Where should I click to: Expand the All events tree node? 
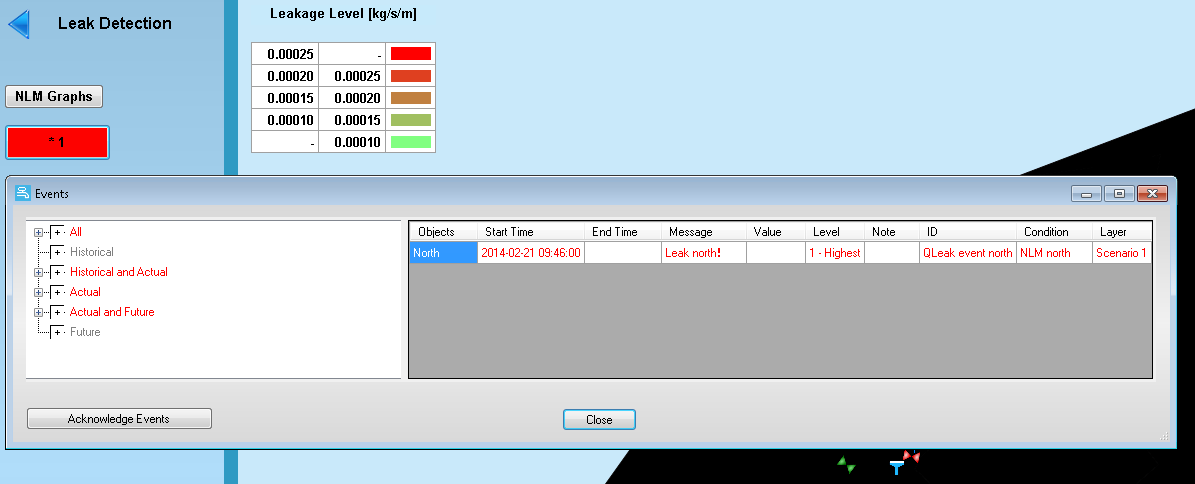tap(39, 232)
